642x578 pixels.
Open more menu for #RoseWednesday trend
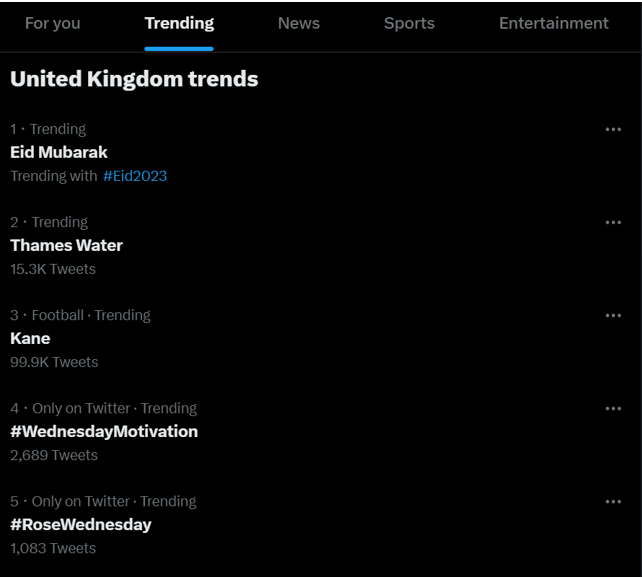tap(613, 501)
